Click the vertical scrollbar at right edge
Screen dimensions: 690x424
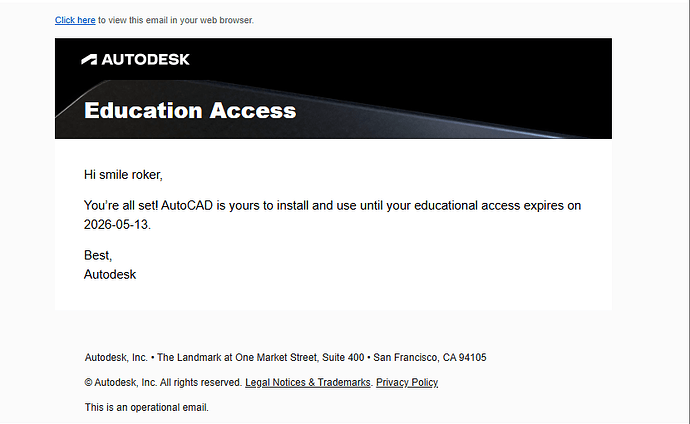pos(688,212)
